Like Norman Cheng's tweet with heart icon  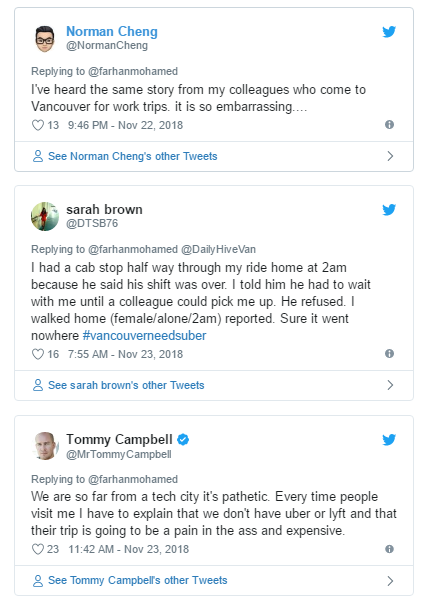pos(38,125)
